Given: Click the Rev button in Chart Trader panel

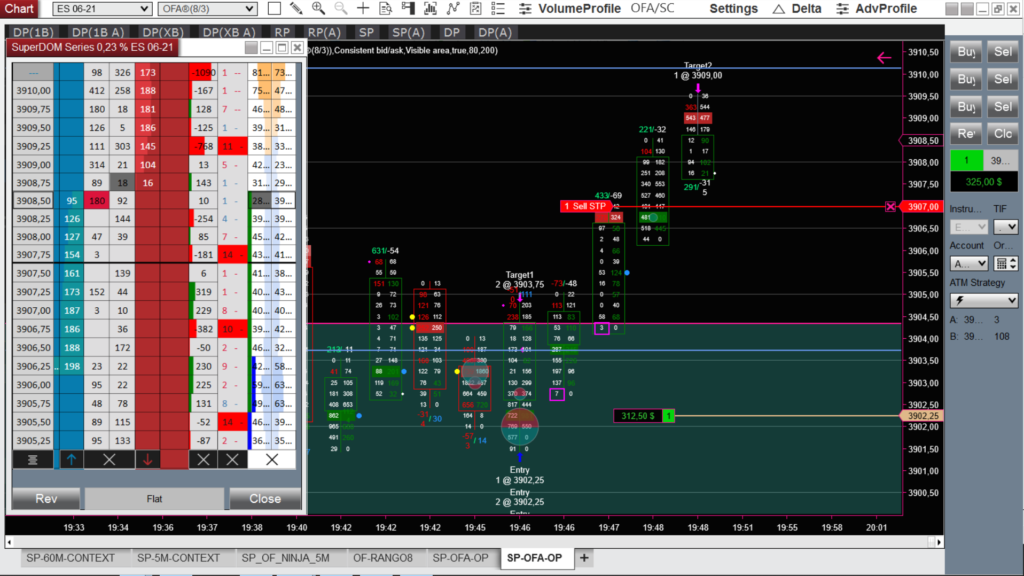Looking at the screenshot, I should (966, 134).
